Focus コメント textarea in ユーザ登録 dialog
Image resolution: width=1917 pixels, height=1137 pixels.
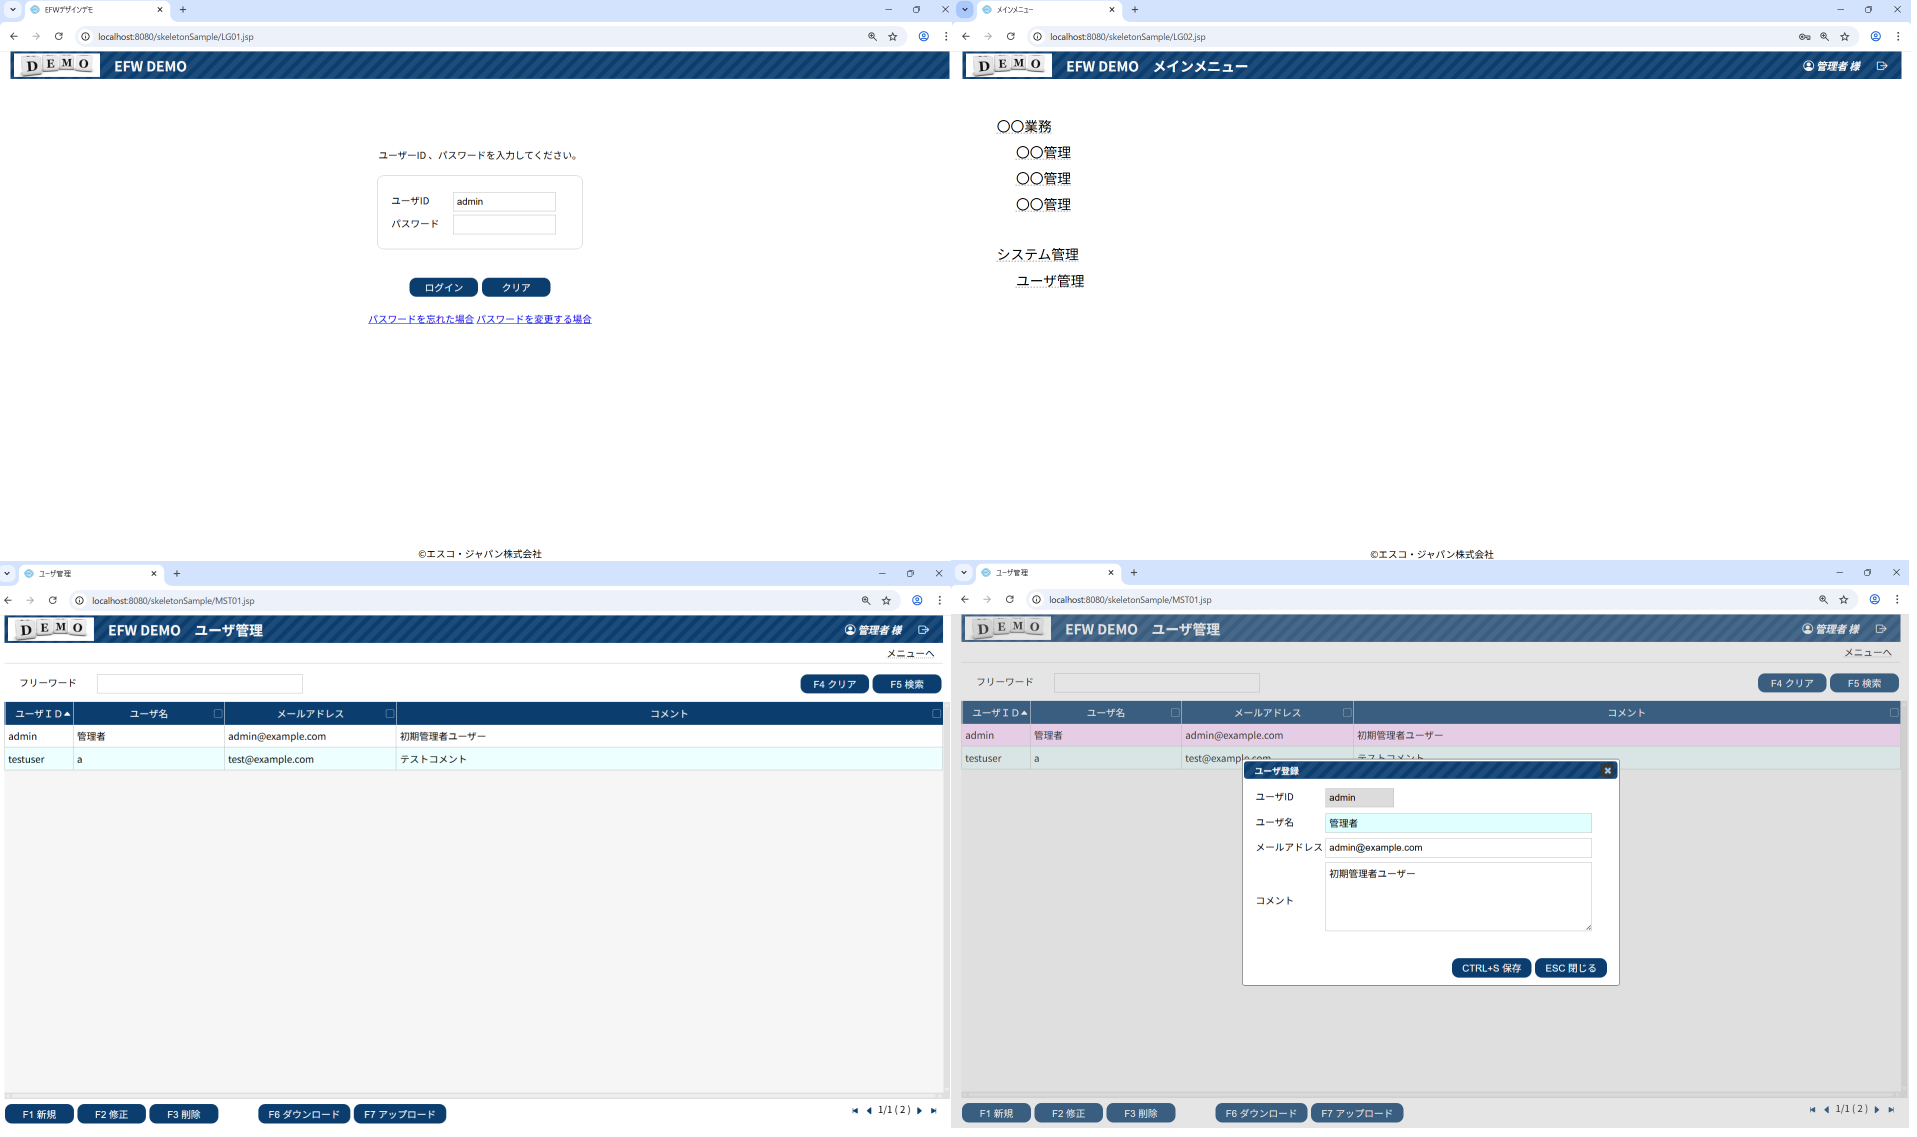coord(1458,898)
